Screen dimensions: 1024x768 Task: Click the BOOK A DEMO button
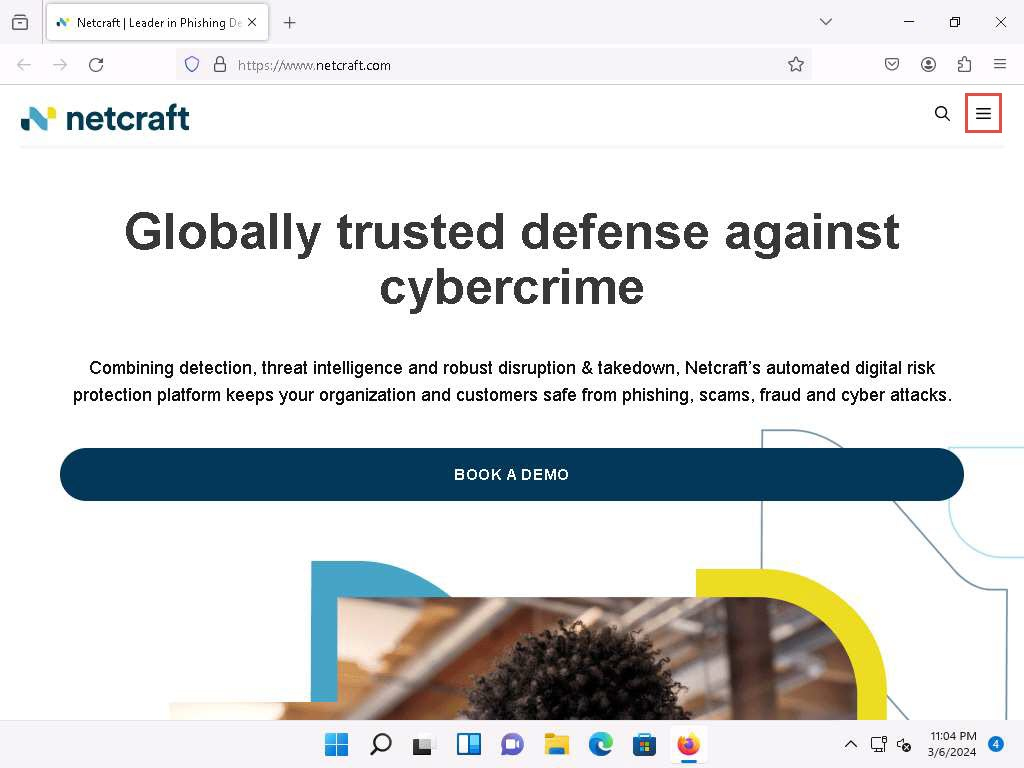tap(511, 474)
